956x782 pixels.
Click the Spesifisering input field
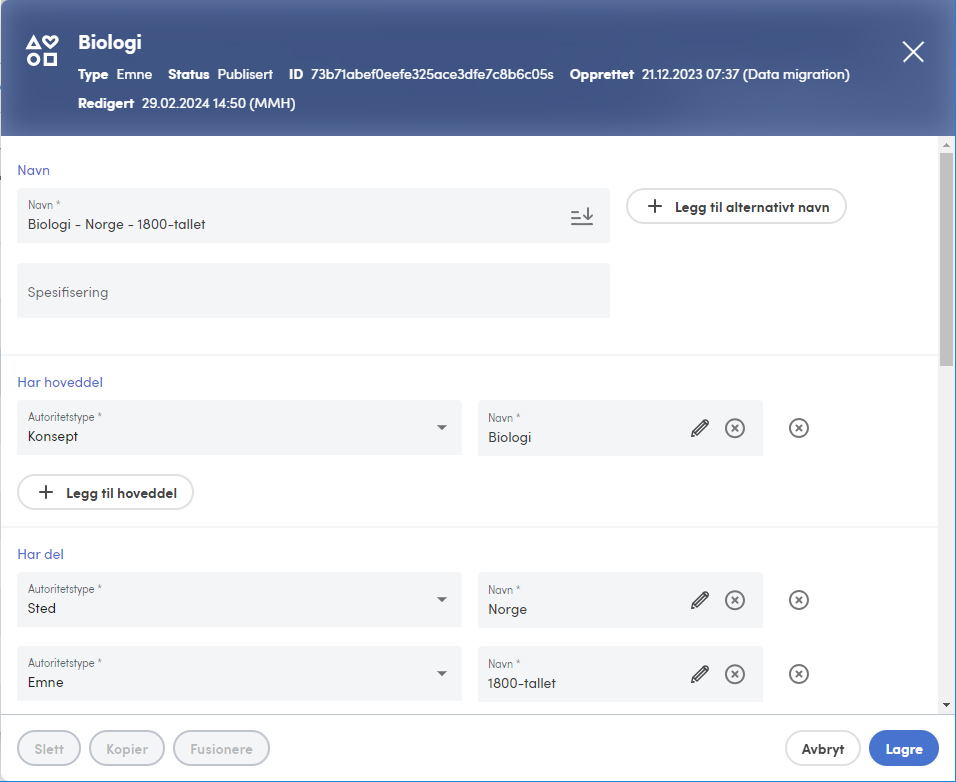coord(313,291)
